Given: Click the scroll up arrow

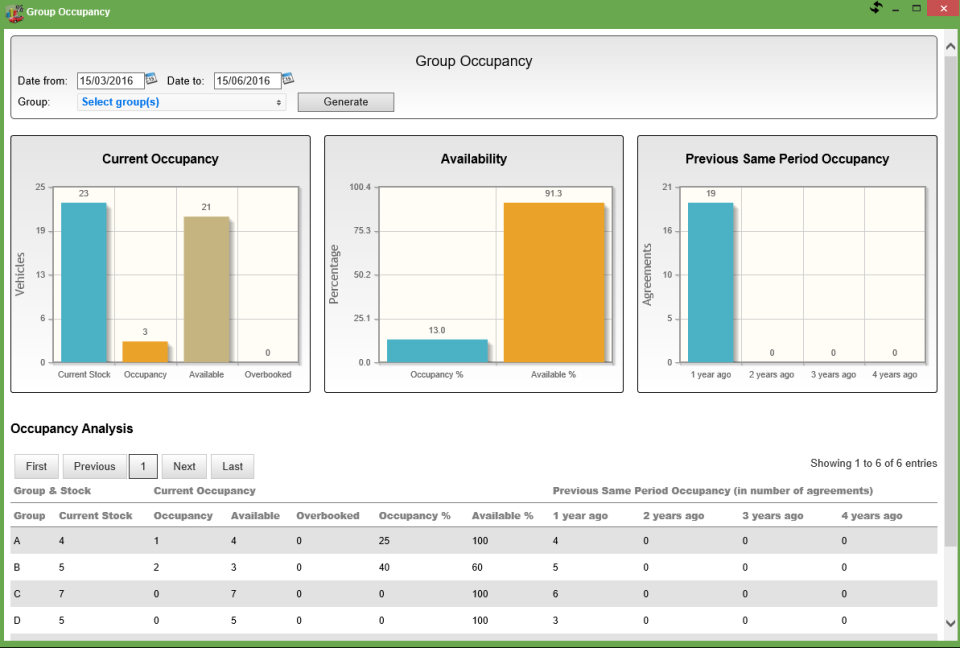Looking at the screenshot, I should tap(950, 47).
